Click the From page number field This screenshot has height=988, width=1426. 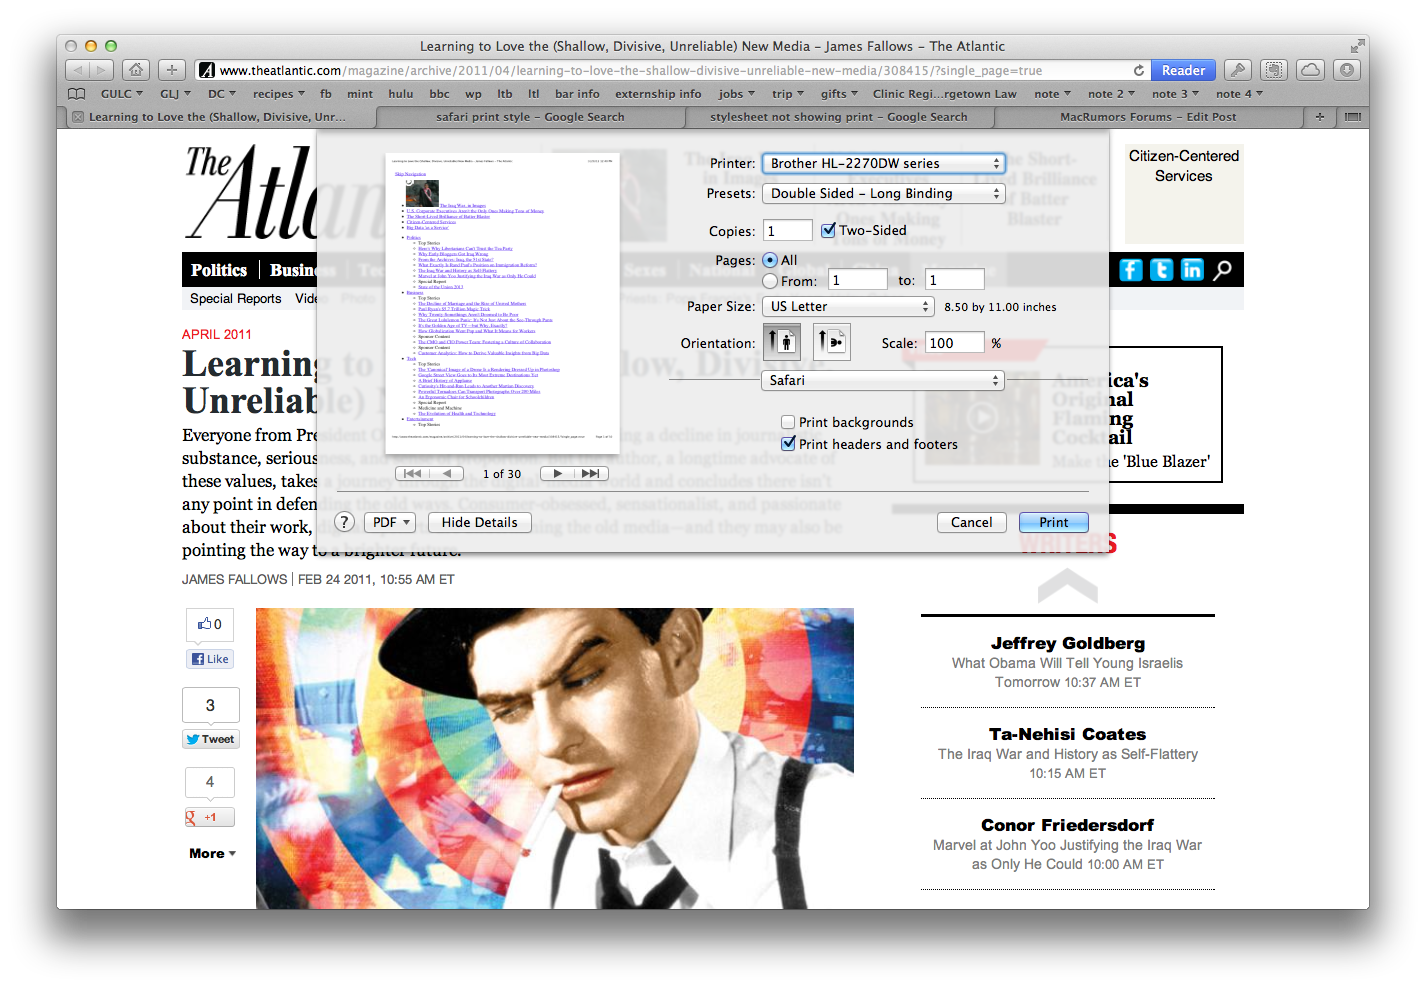coord(858,280)
